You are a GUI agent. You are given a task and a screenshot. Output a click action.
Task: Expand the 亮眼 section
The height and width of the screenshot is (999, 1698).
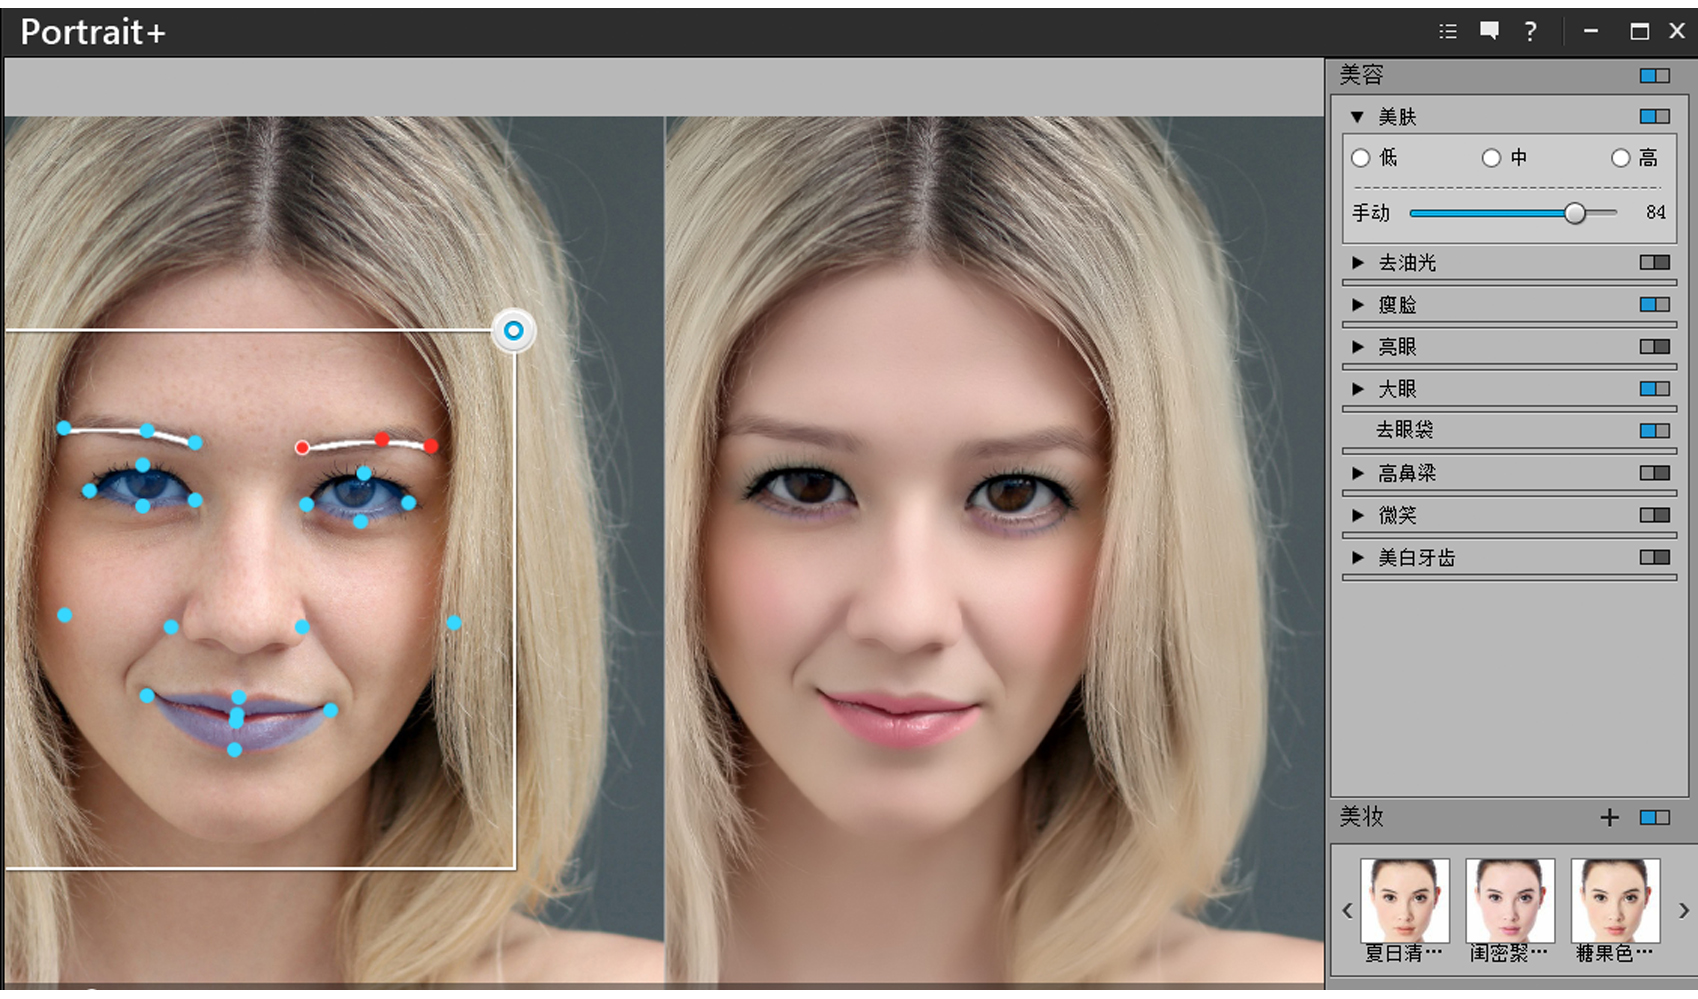1357,346
